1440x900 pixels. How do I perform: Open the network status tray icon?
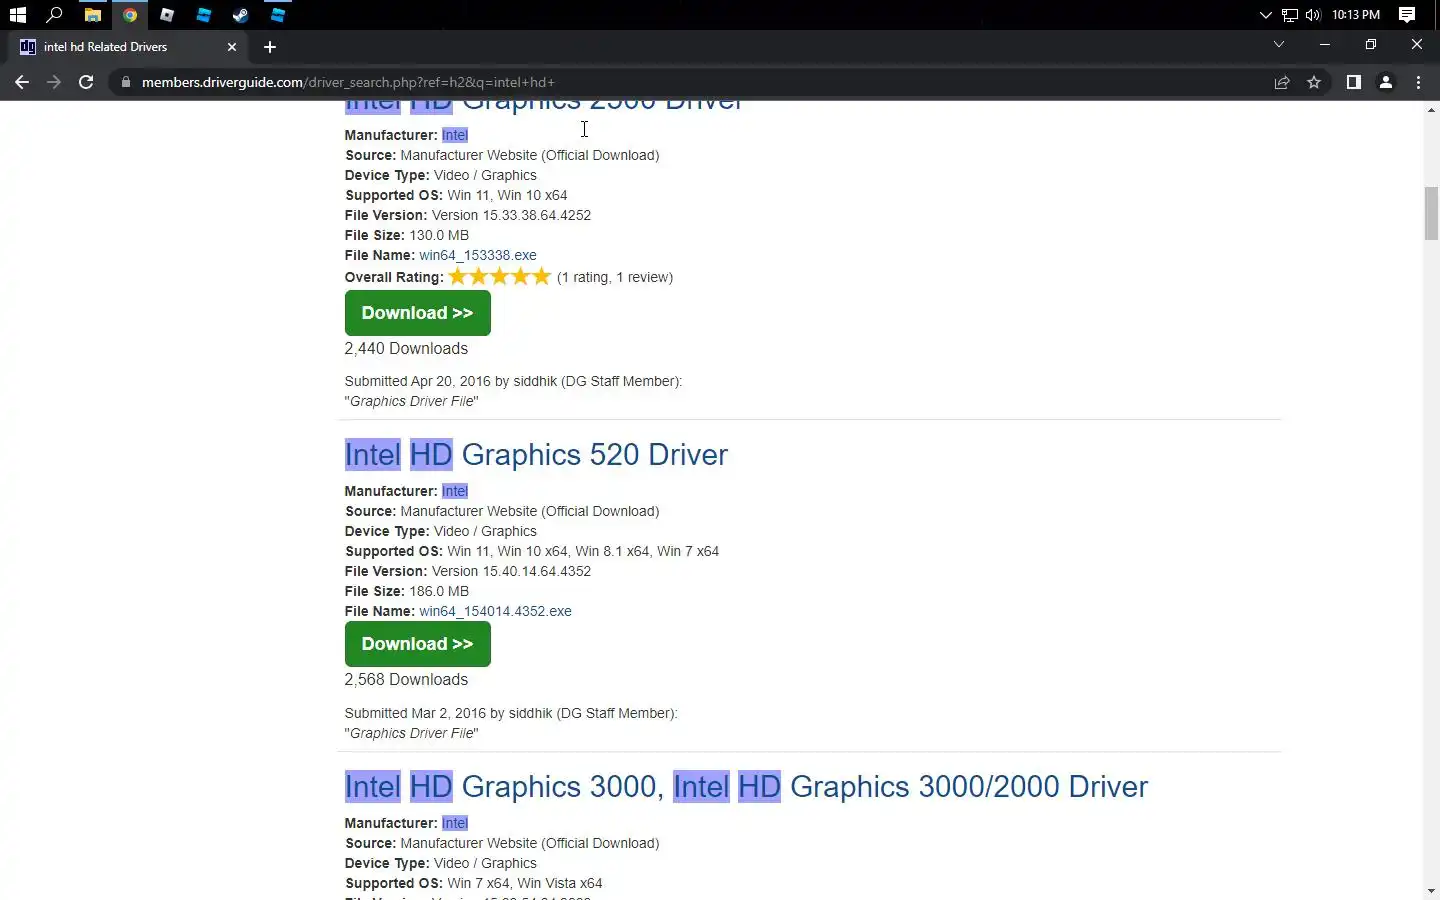point(1290,15)
